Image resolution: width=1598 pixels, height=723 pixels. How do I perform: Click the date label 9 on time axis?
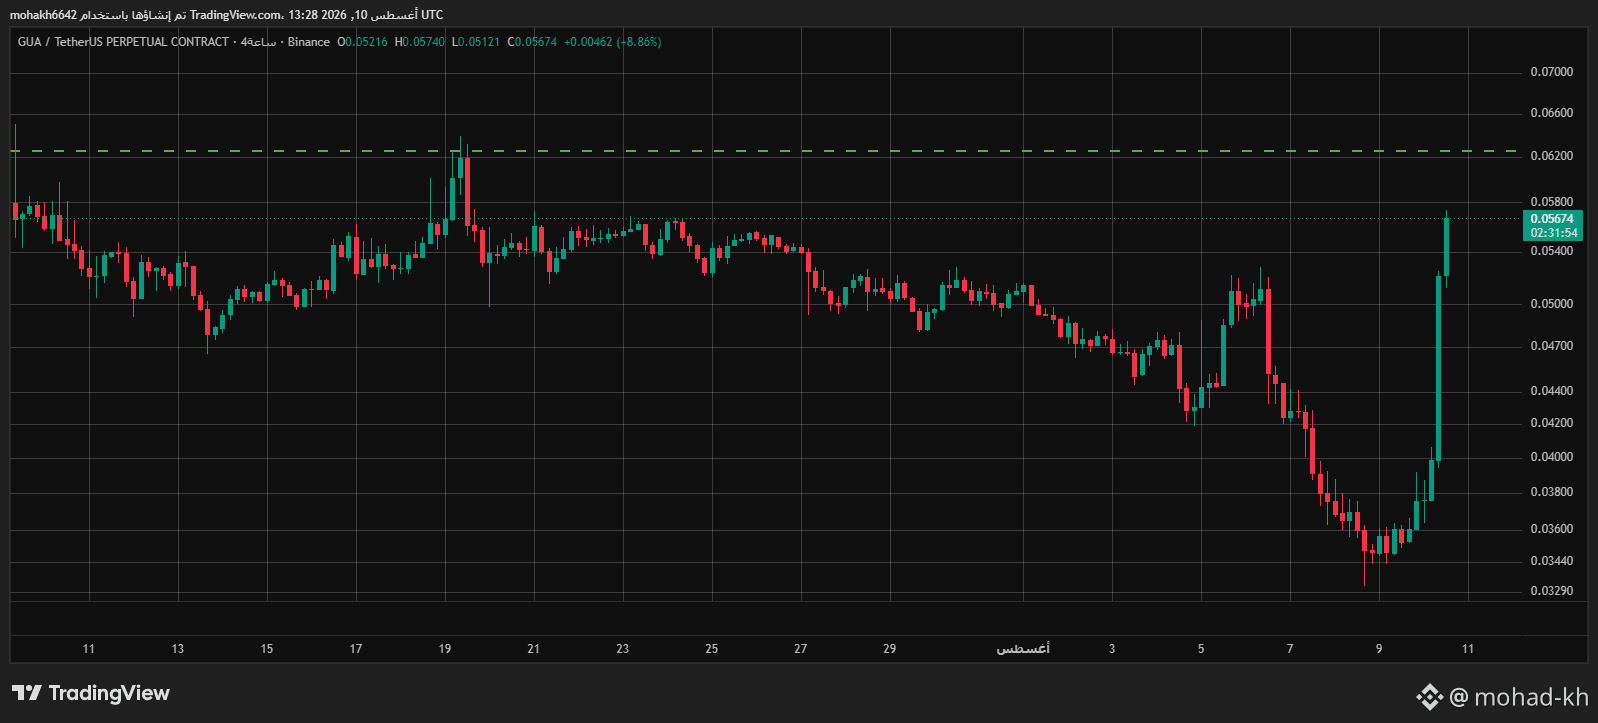pos(1379,649)
